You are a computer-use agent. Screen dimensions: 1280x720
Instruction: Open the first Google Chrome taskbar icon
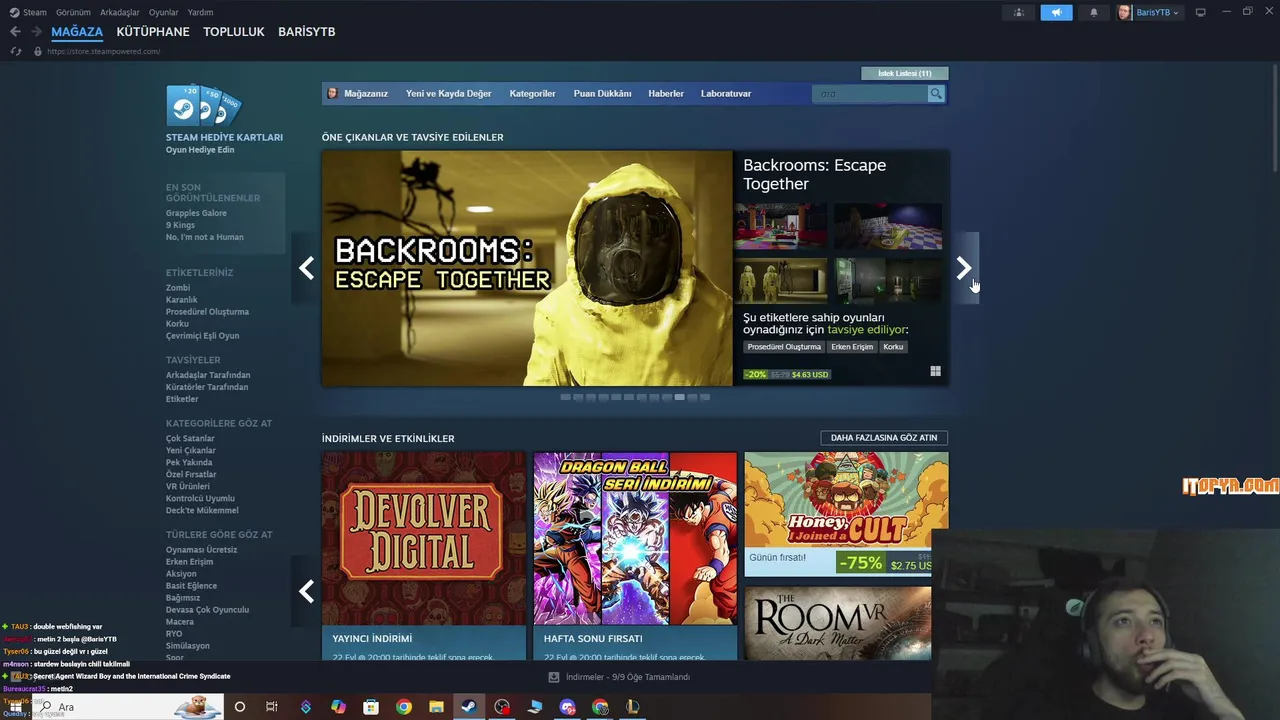403,707
